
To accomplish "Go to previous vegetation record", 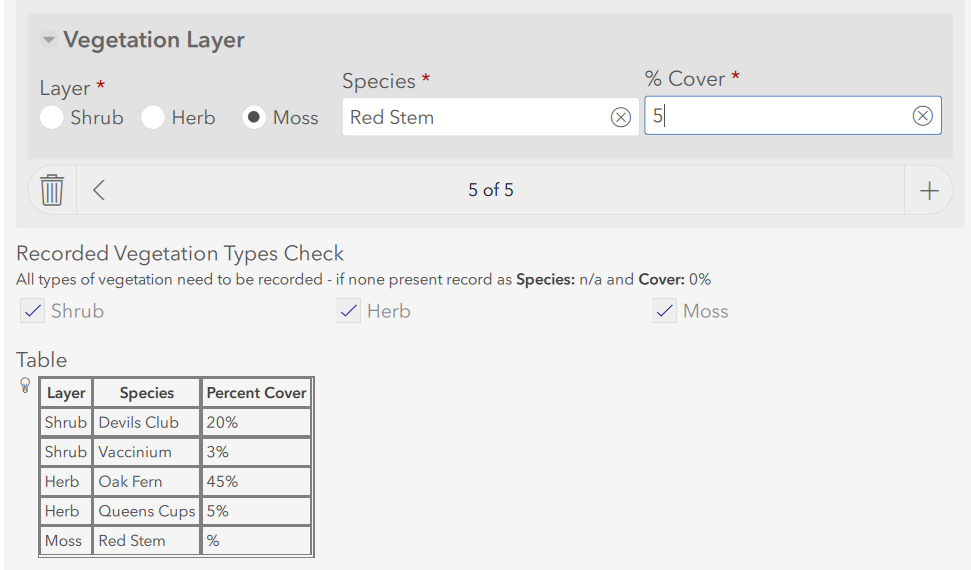I will tap(99, 190).
